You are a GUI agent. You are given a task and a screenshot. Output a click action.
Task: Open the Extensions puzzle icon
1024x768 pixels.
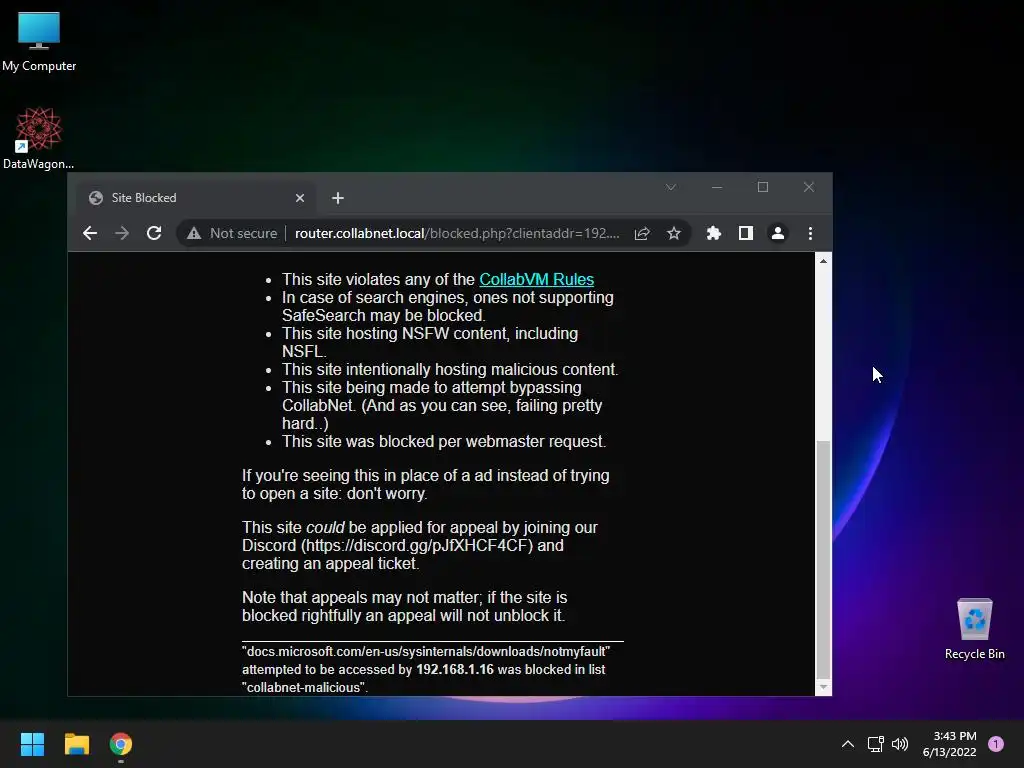[714, 233]
